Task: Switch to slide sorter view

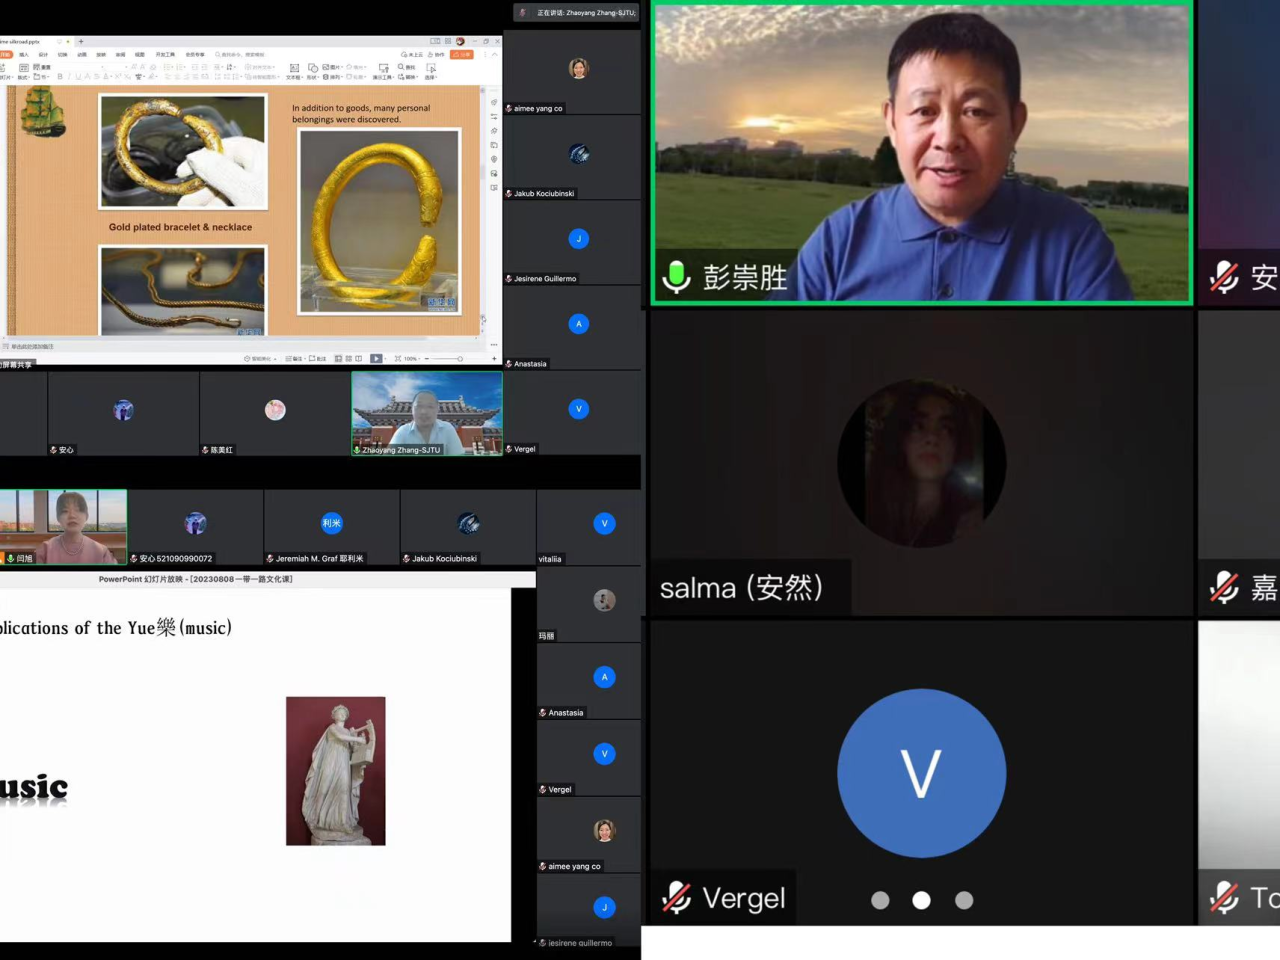Action: tap(348, 358)
